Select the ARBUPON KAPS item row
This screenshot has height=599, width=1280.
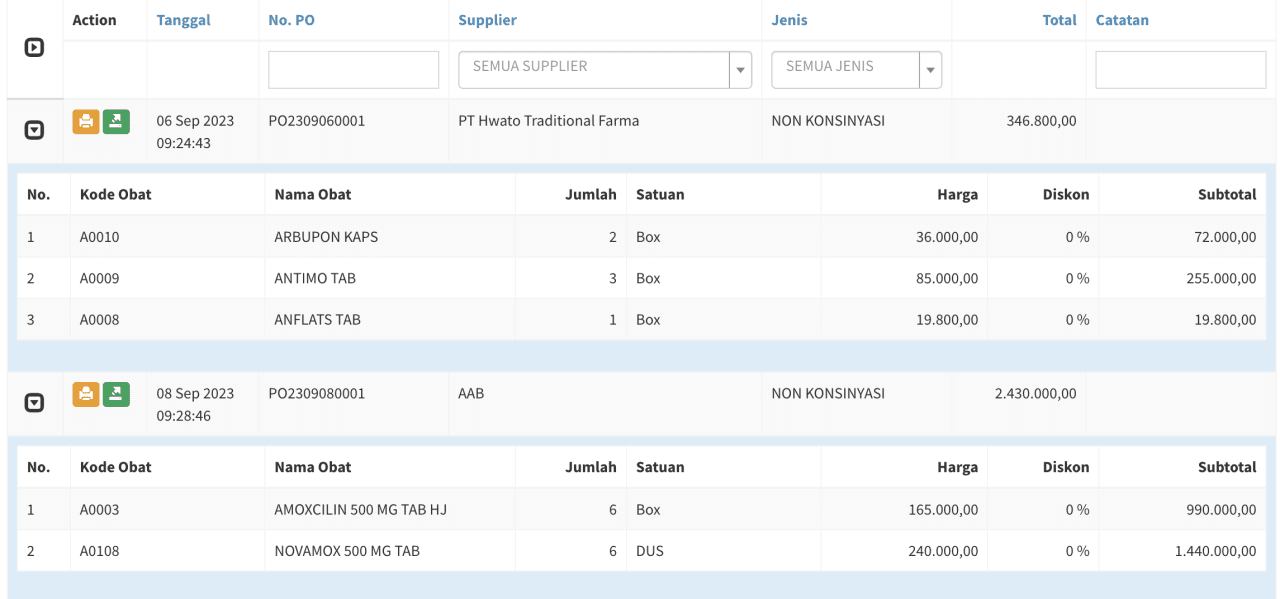point(326,237)
